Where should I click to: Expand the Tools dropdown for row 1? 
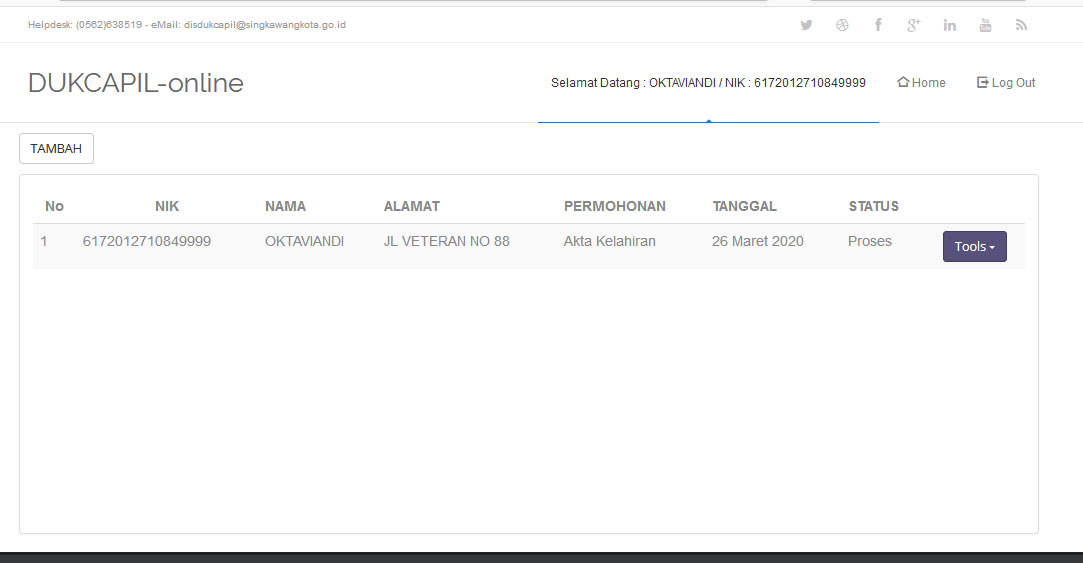click(x=974, y=247)
